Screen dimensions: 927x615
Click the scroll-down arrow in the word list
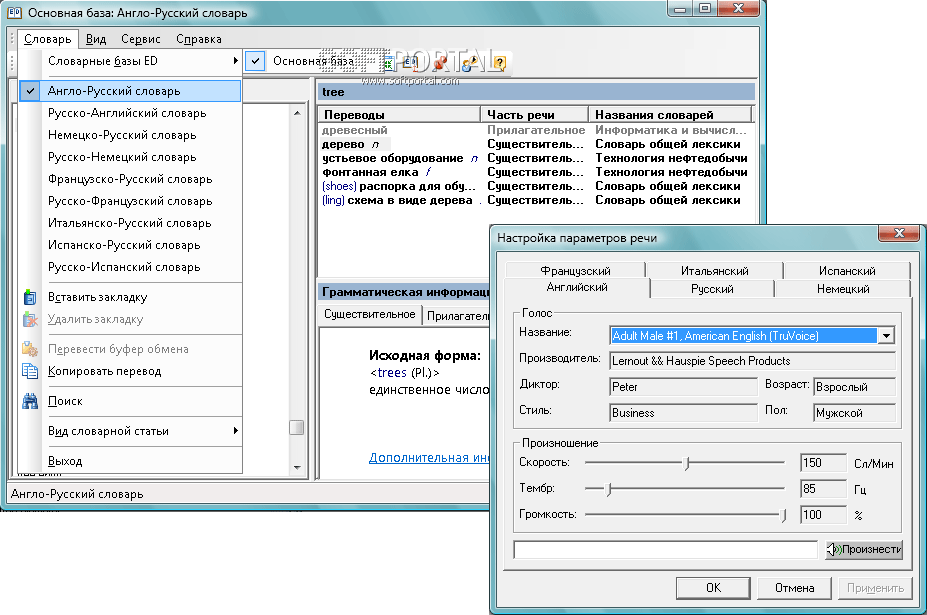point(297,467)
